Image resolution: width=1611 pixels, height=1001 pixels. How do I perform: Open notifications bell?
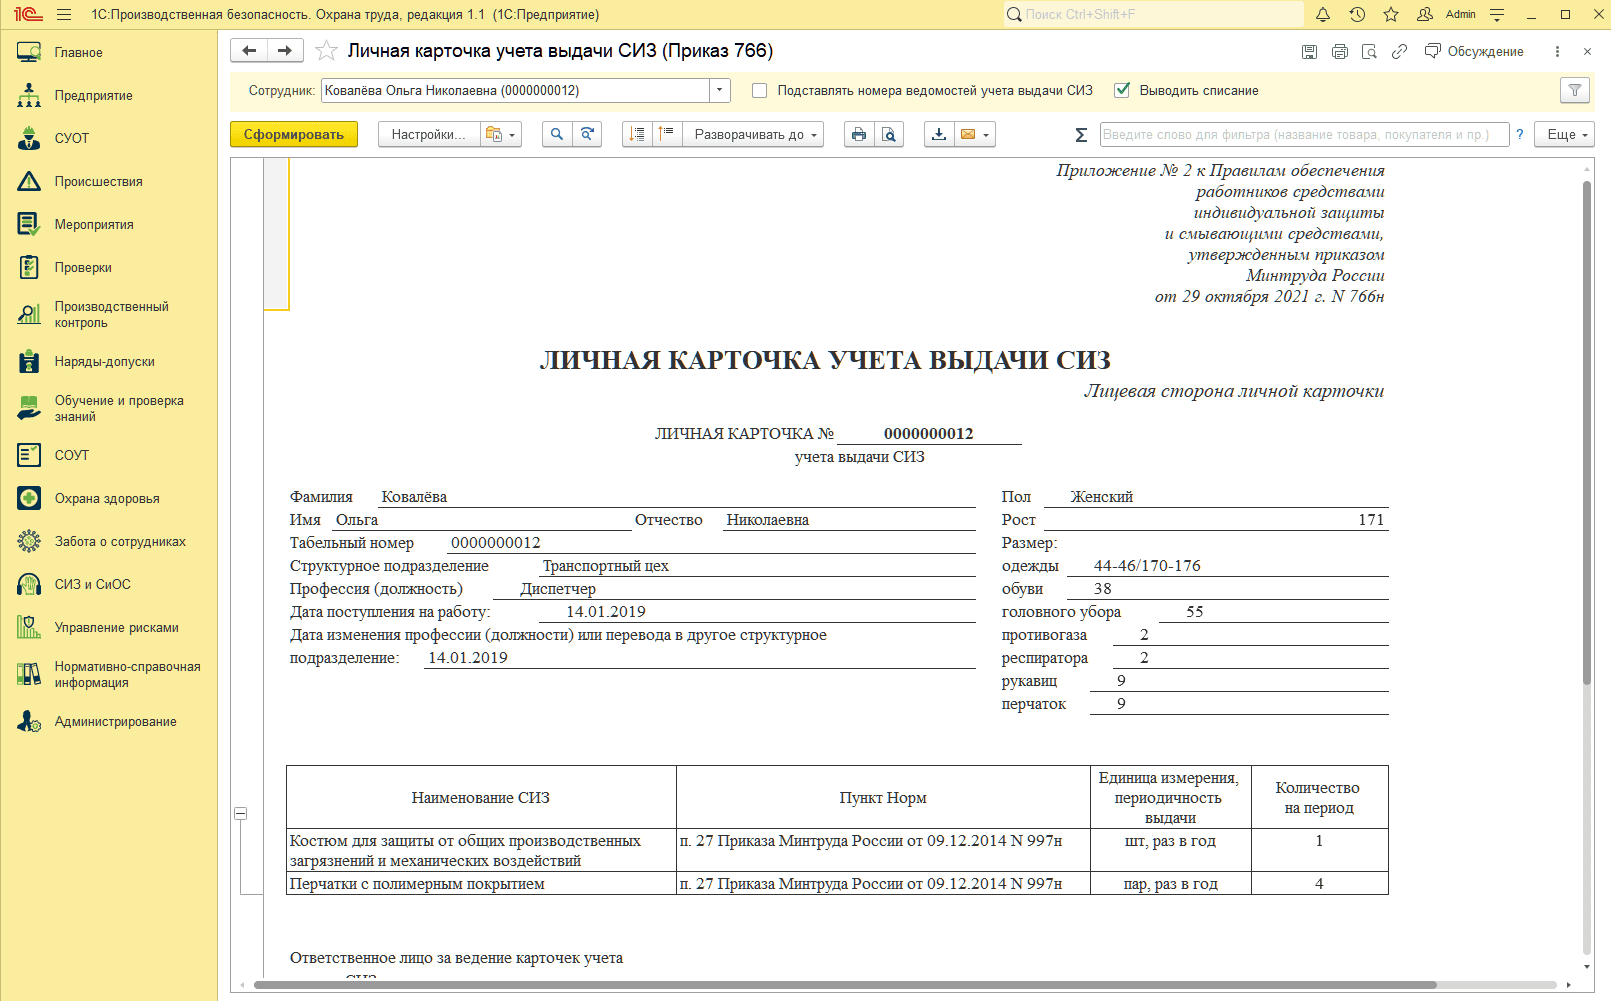coord(1323,15)
